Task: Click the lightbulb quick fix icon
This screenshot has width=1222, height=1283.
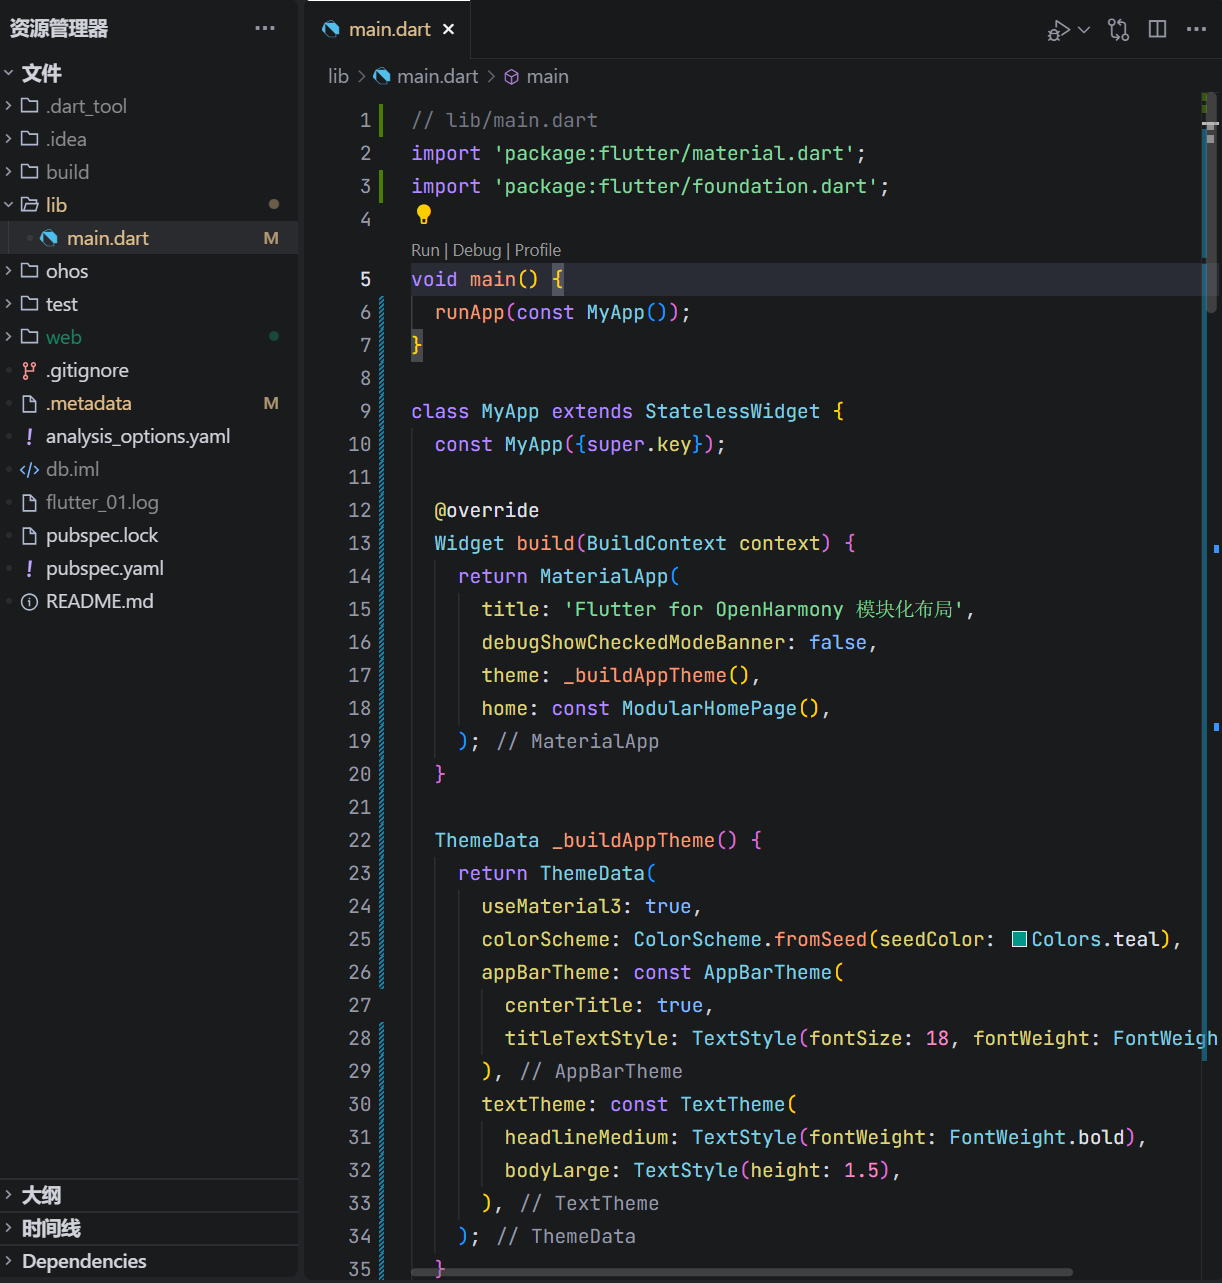Action: 424,214
